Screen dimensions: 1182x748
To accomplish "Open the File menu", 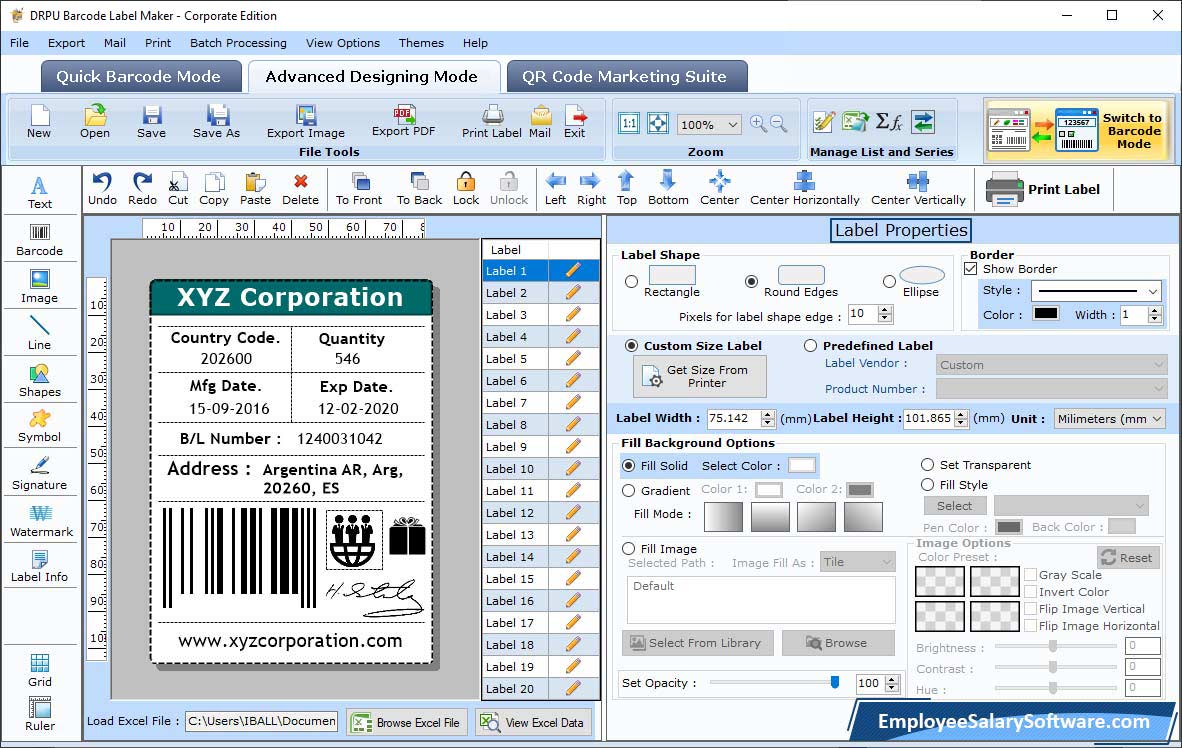I will 20,43.
